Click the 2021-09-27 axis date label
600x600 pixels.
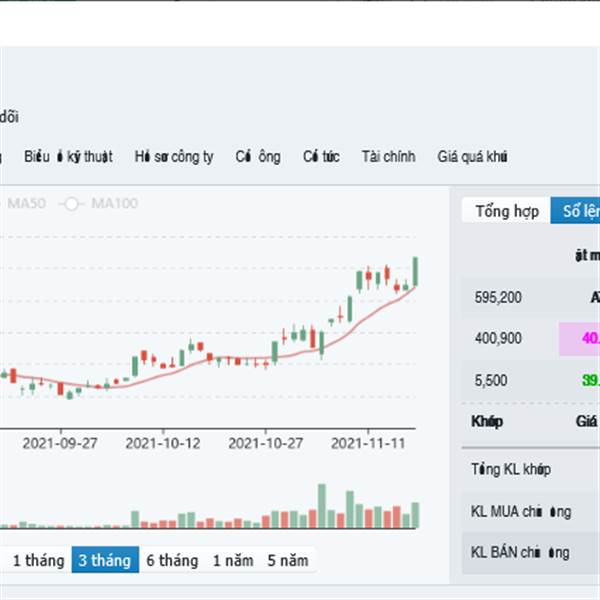(60, 443)
